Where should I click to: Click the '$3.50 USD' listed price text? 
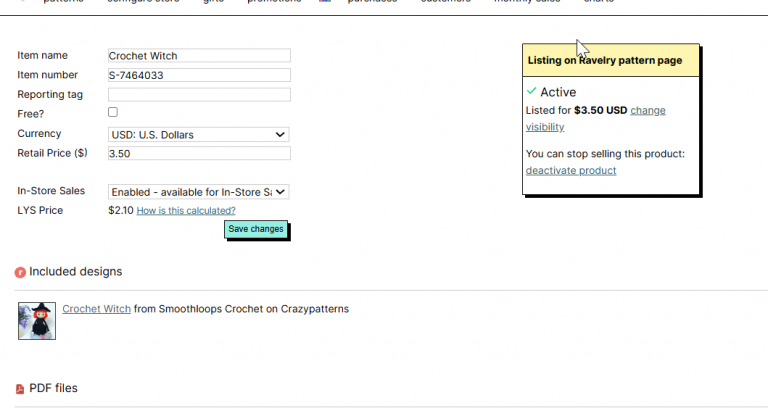coord(600,110)
